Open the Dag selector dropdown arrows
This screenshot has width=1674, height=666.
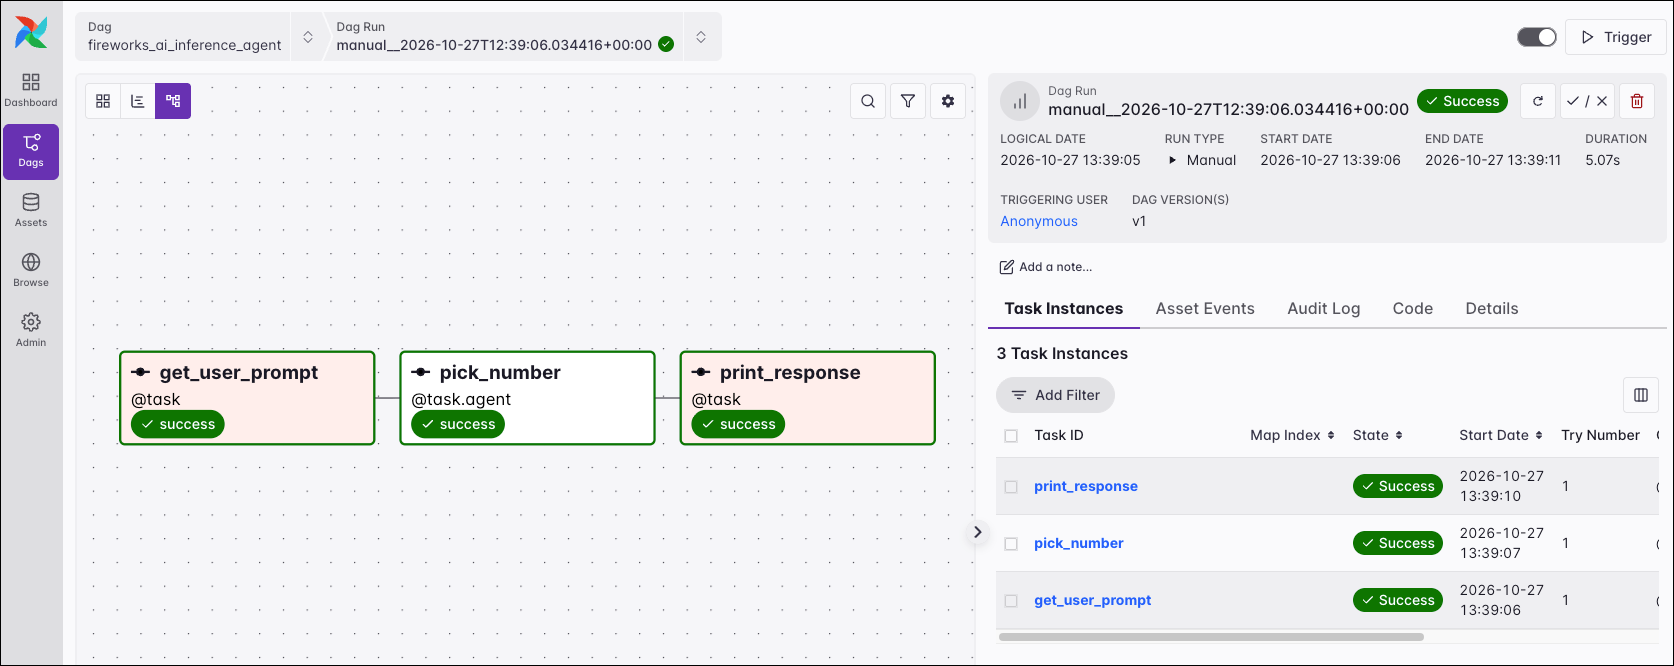point(308,37)
